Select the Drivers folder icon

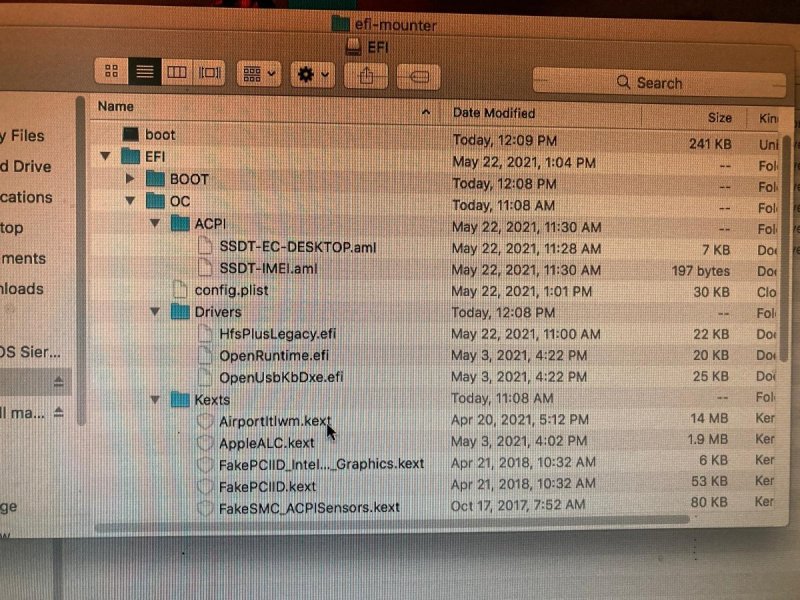(x=180, y=311)
